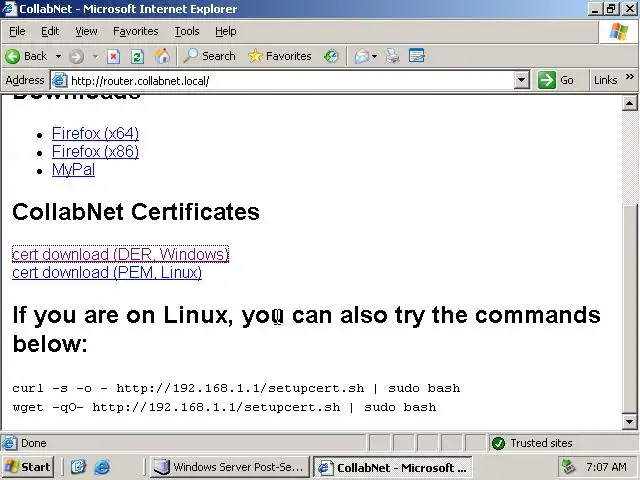Click the Back button in the toolbar
Viewport: 640px width, 480px height.
click(x=26, y=56)
